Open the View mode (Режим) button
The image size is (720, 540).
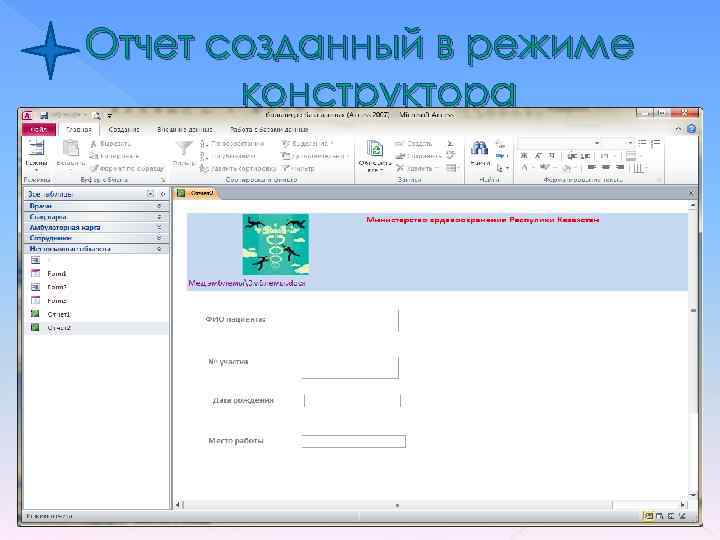click(x=36, y=154)
